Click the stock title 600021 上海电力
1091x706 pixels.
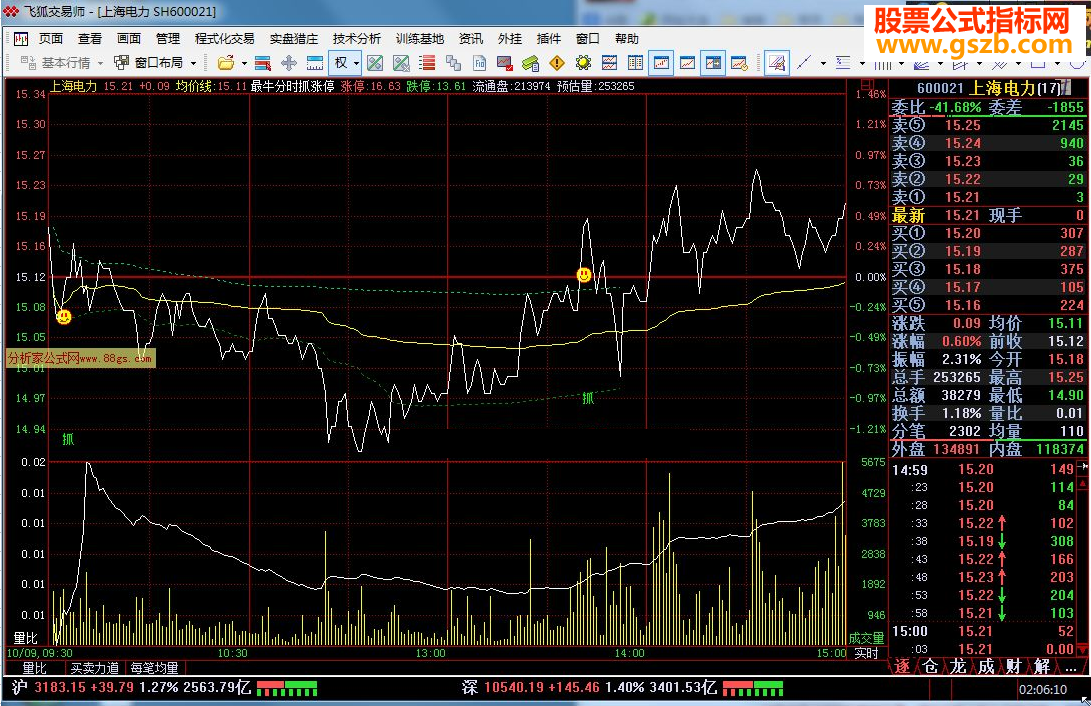[x=989, y=88]
